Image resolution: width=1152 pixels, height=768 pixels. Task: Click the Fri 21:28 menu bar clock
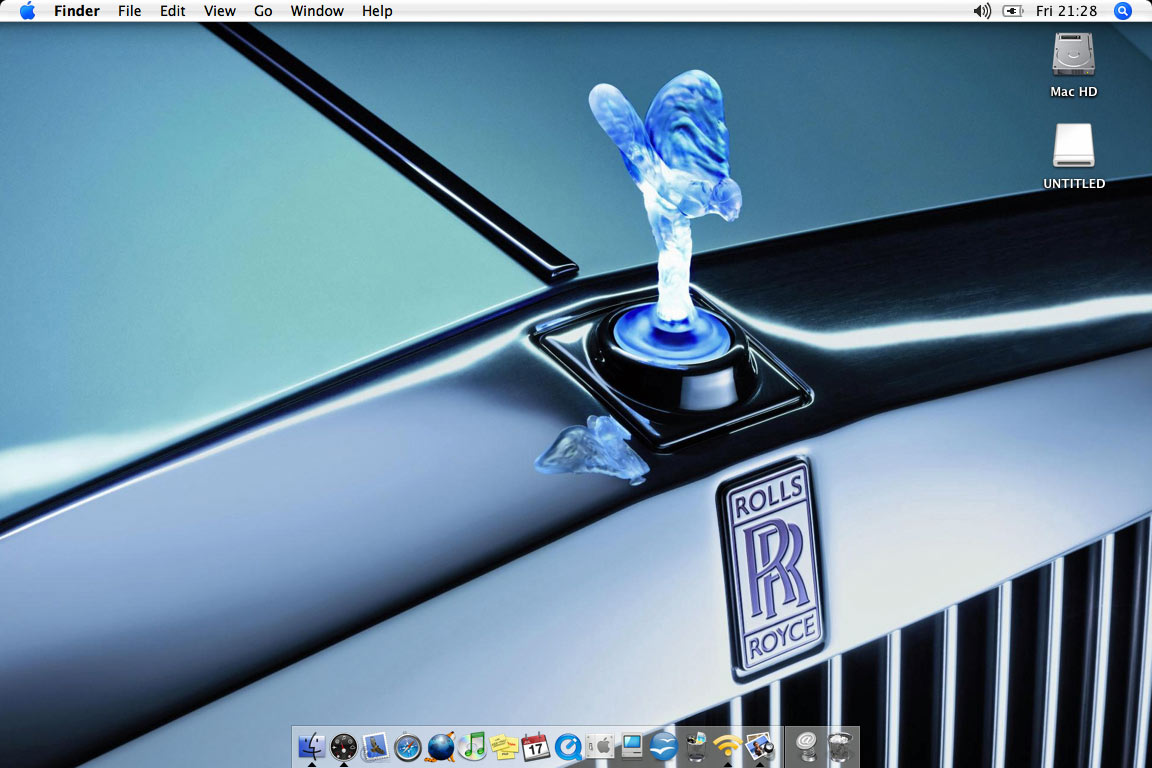[1066, 11]
